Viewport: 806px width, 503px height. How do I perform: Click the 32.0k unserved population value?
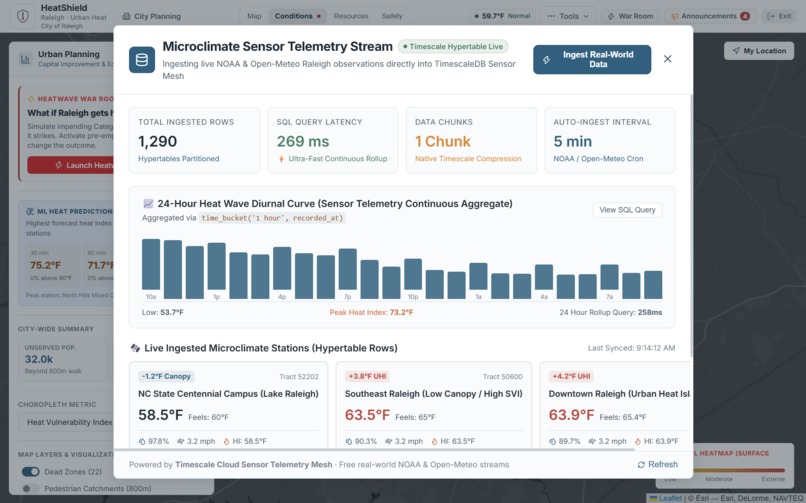click(x=39, y=359)
